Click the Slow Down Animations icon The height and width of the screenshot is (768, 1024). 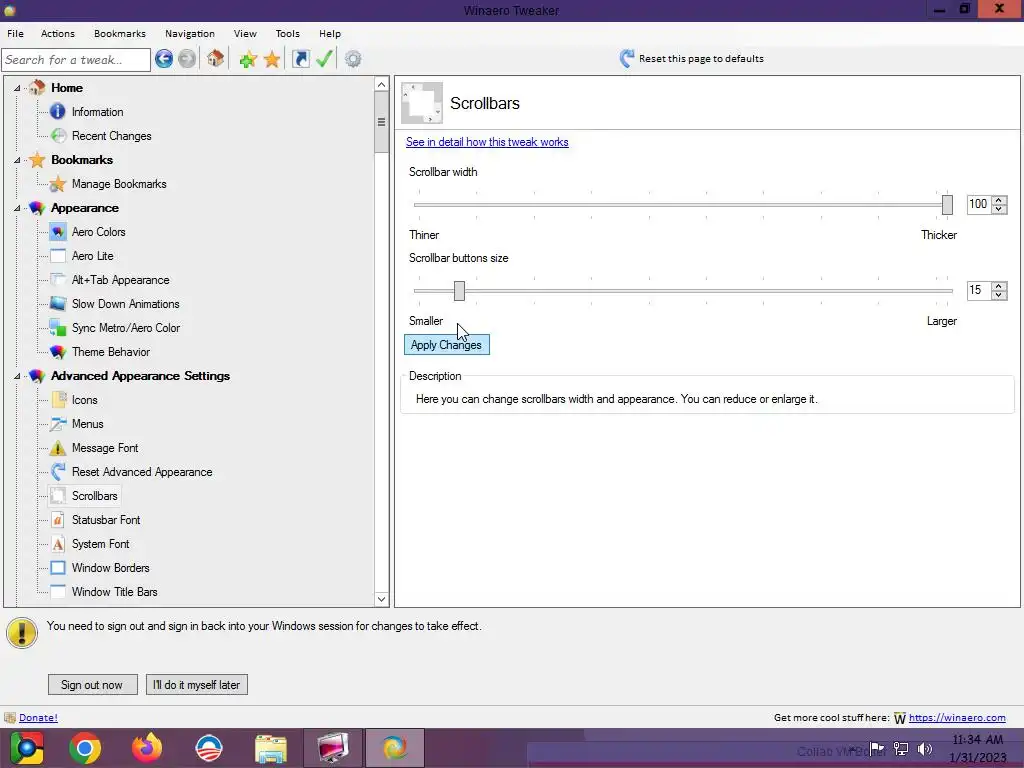tap(58, 304)
